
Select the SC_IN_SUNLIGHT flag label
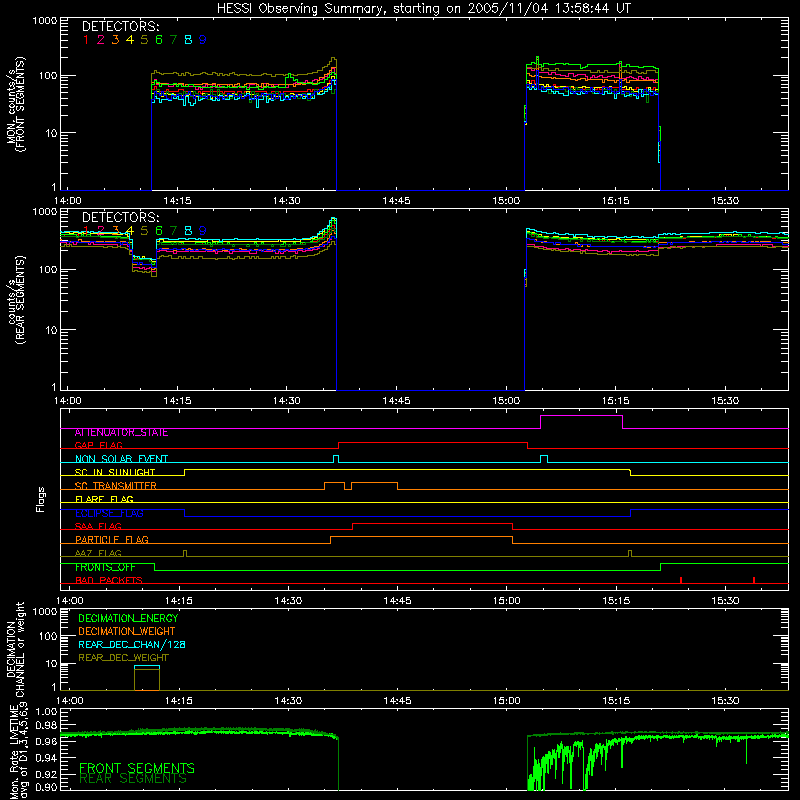(x=115, y=472)
